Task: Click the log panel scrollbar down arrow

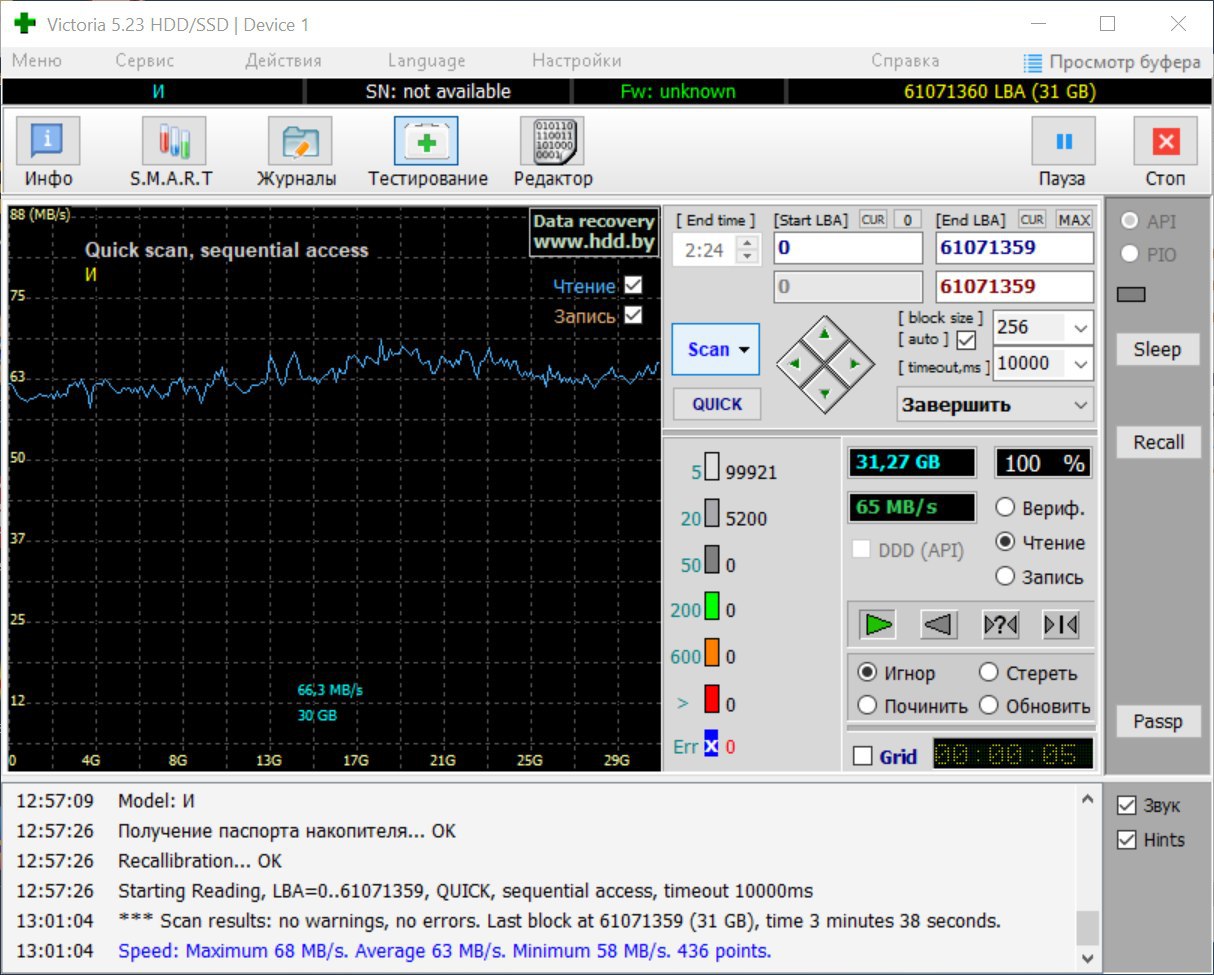Action: [x=1087, y=959]
